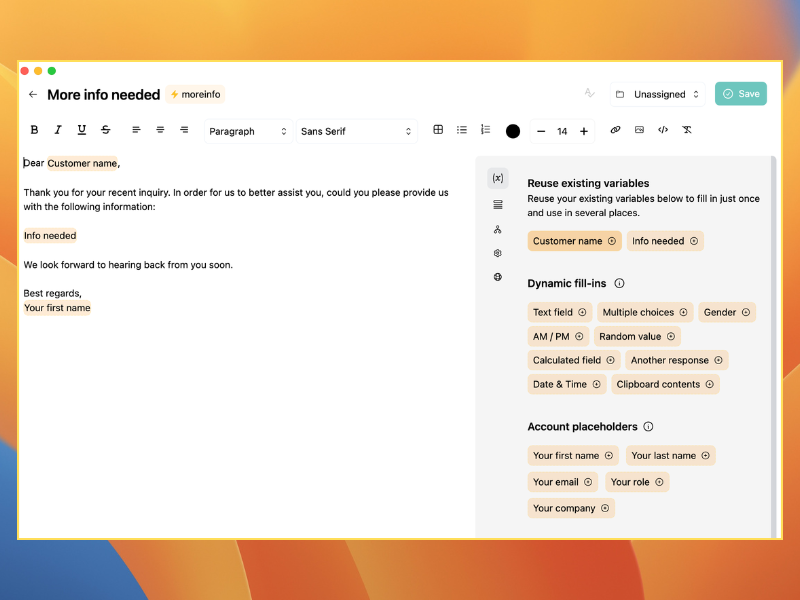Insert the Your email placeholder

(x=562, y=482)
